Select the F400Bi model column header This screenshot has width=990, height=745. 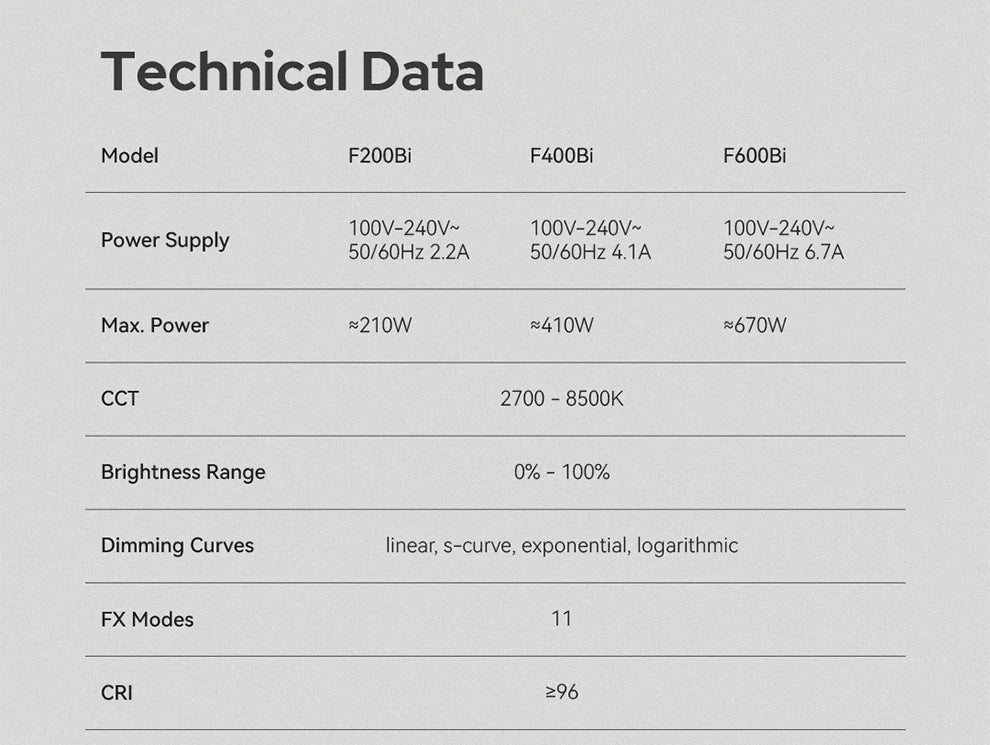point(561,155)
